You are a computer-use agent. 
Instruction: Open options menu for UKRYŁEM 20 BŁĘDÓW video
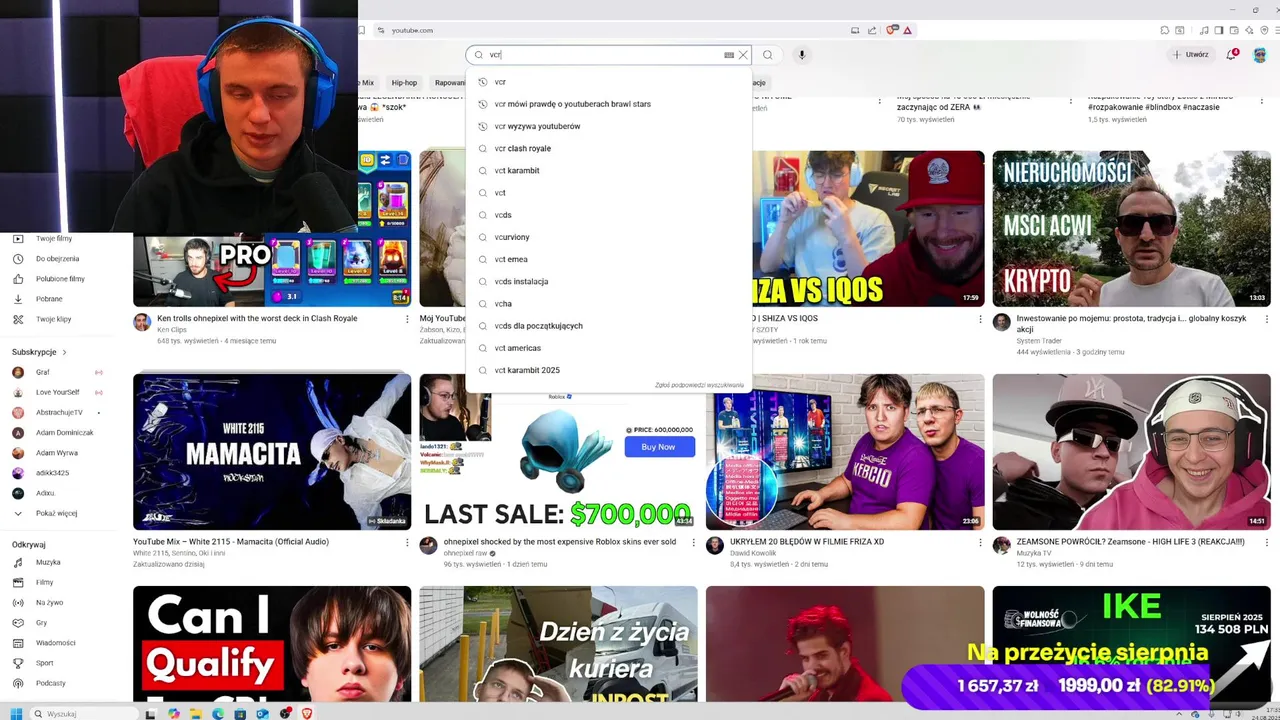coord(980,543)
